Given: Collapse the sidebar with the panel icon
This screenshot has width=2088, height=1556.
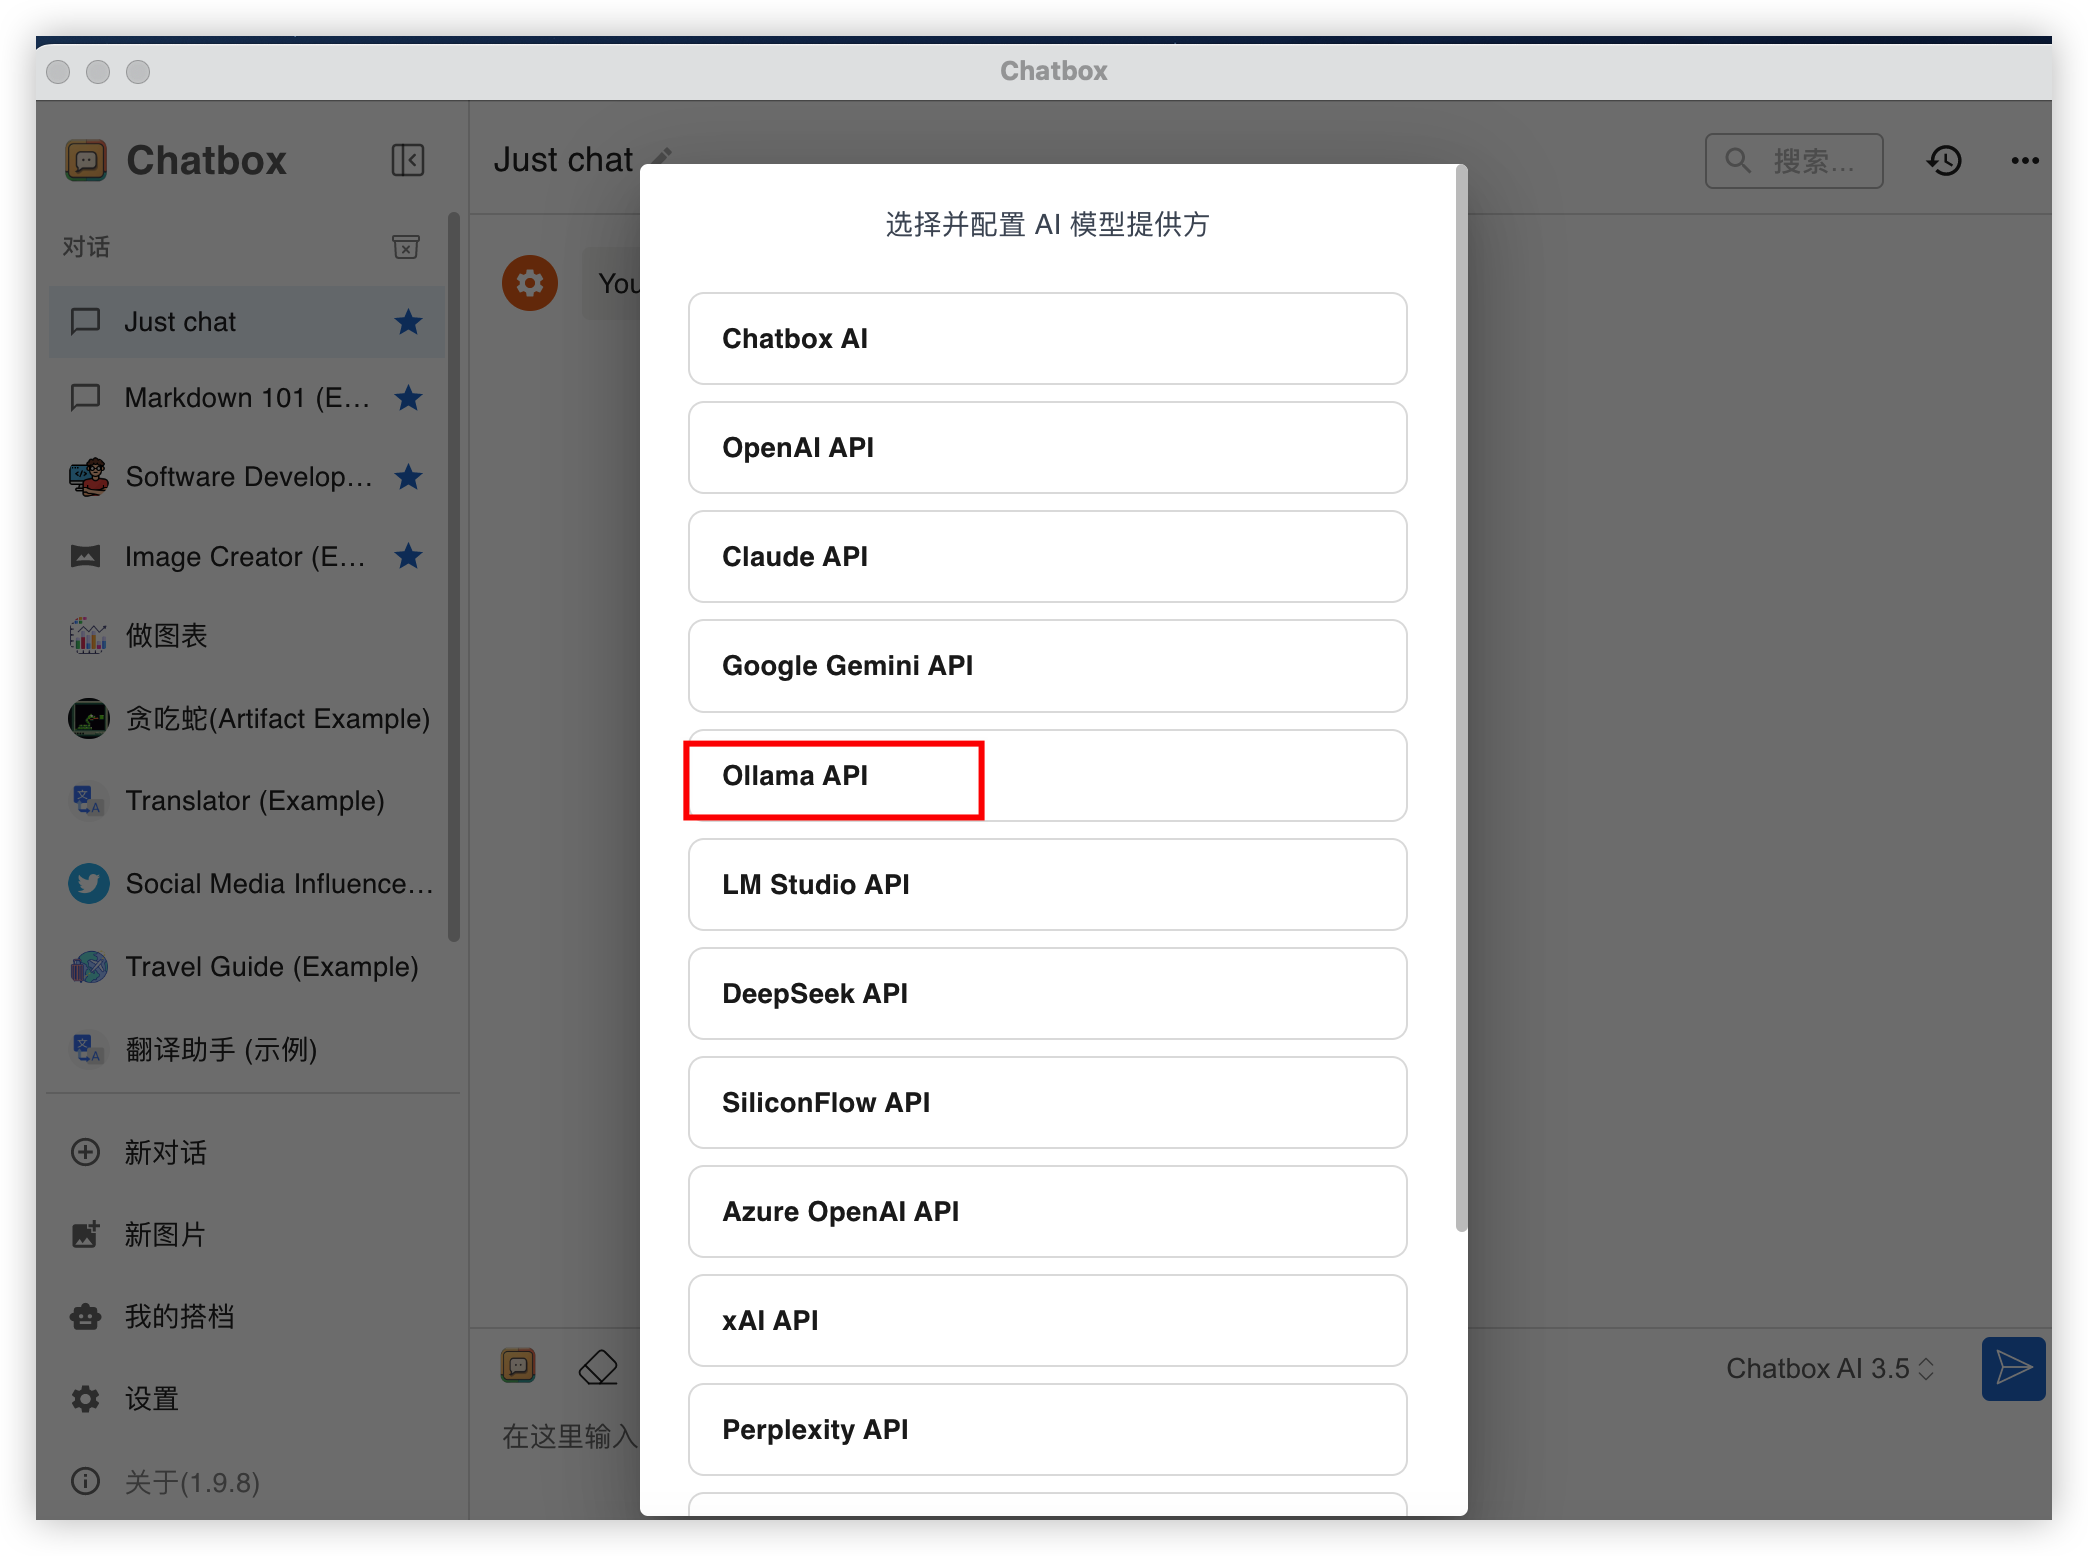Looking at the screenshot, I should tap(407, 160).
